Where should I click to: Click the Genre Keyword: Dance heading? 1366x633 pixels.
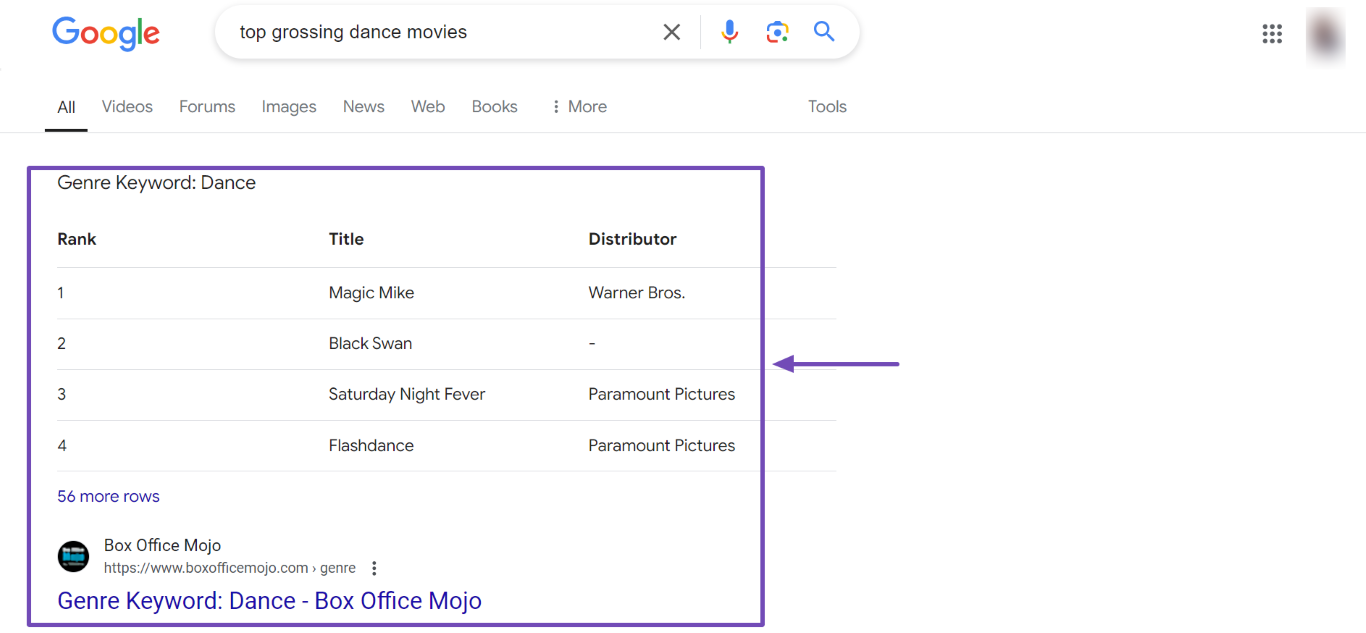point(156,182)
